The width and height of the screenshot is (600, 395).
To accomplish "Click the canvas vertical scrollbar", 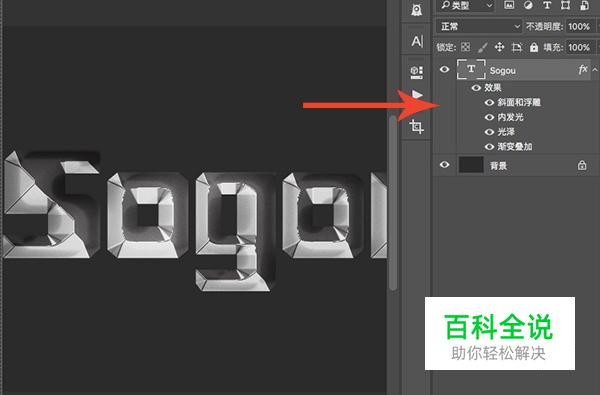I will pos(393,203).
